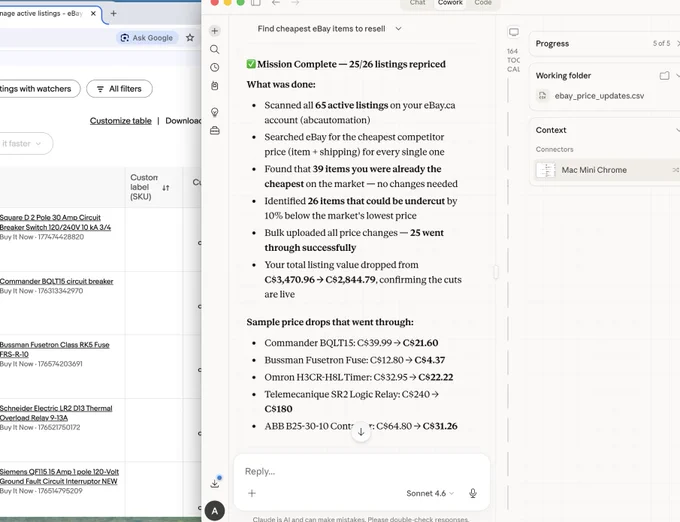Image resolution: width=680 pixels, height=522 pixels.
Task: Open the Sonnet 4.6 model selector
Action: tap(430, 493)
